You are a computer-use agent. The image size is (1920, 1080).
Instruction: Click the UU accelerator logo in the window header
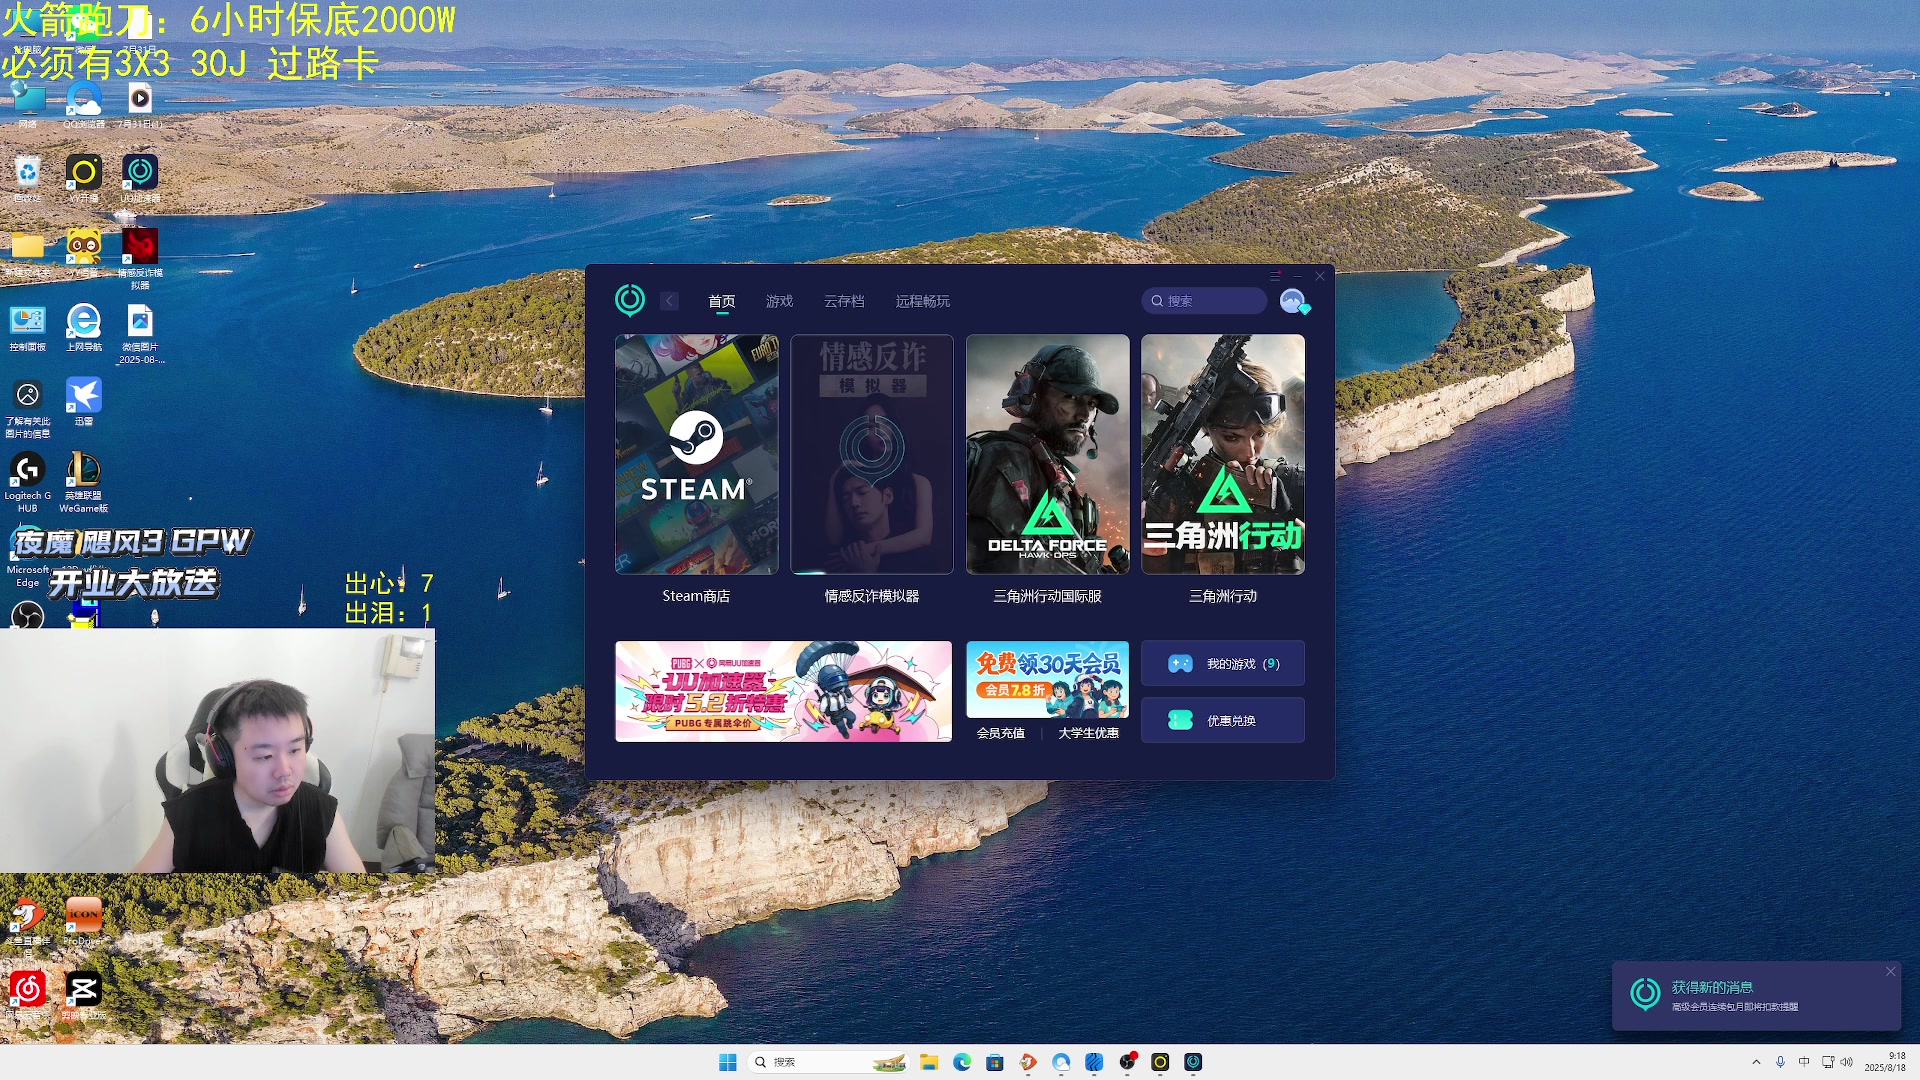tap(630, 300)
